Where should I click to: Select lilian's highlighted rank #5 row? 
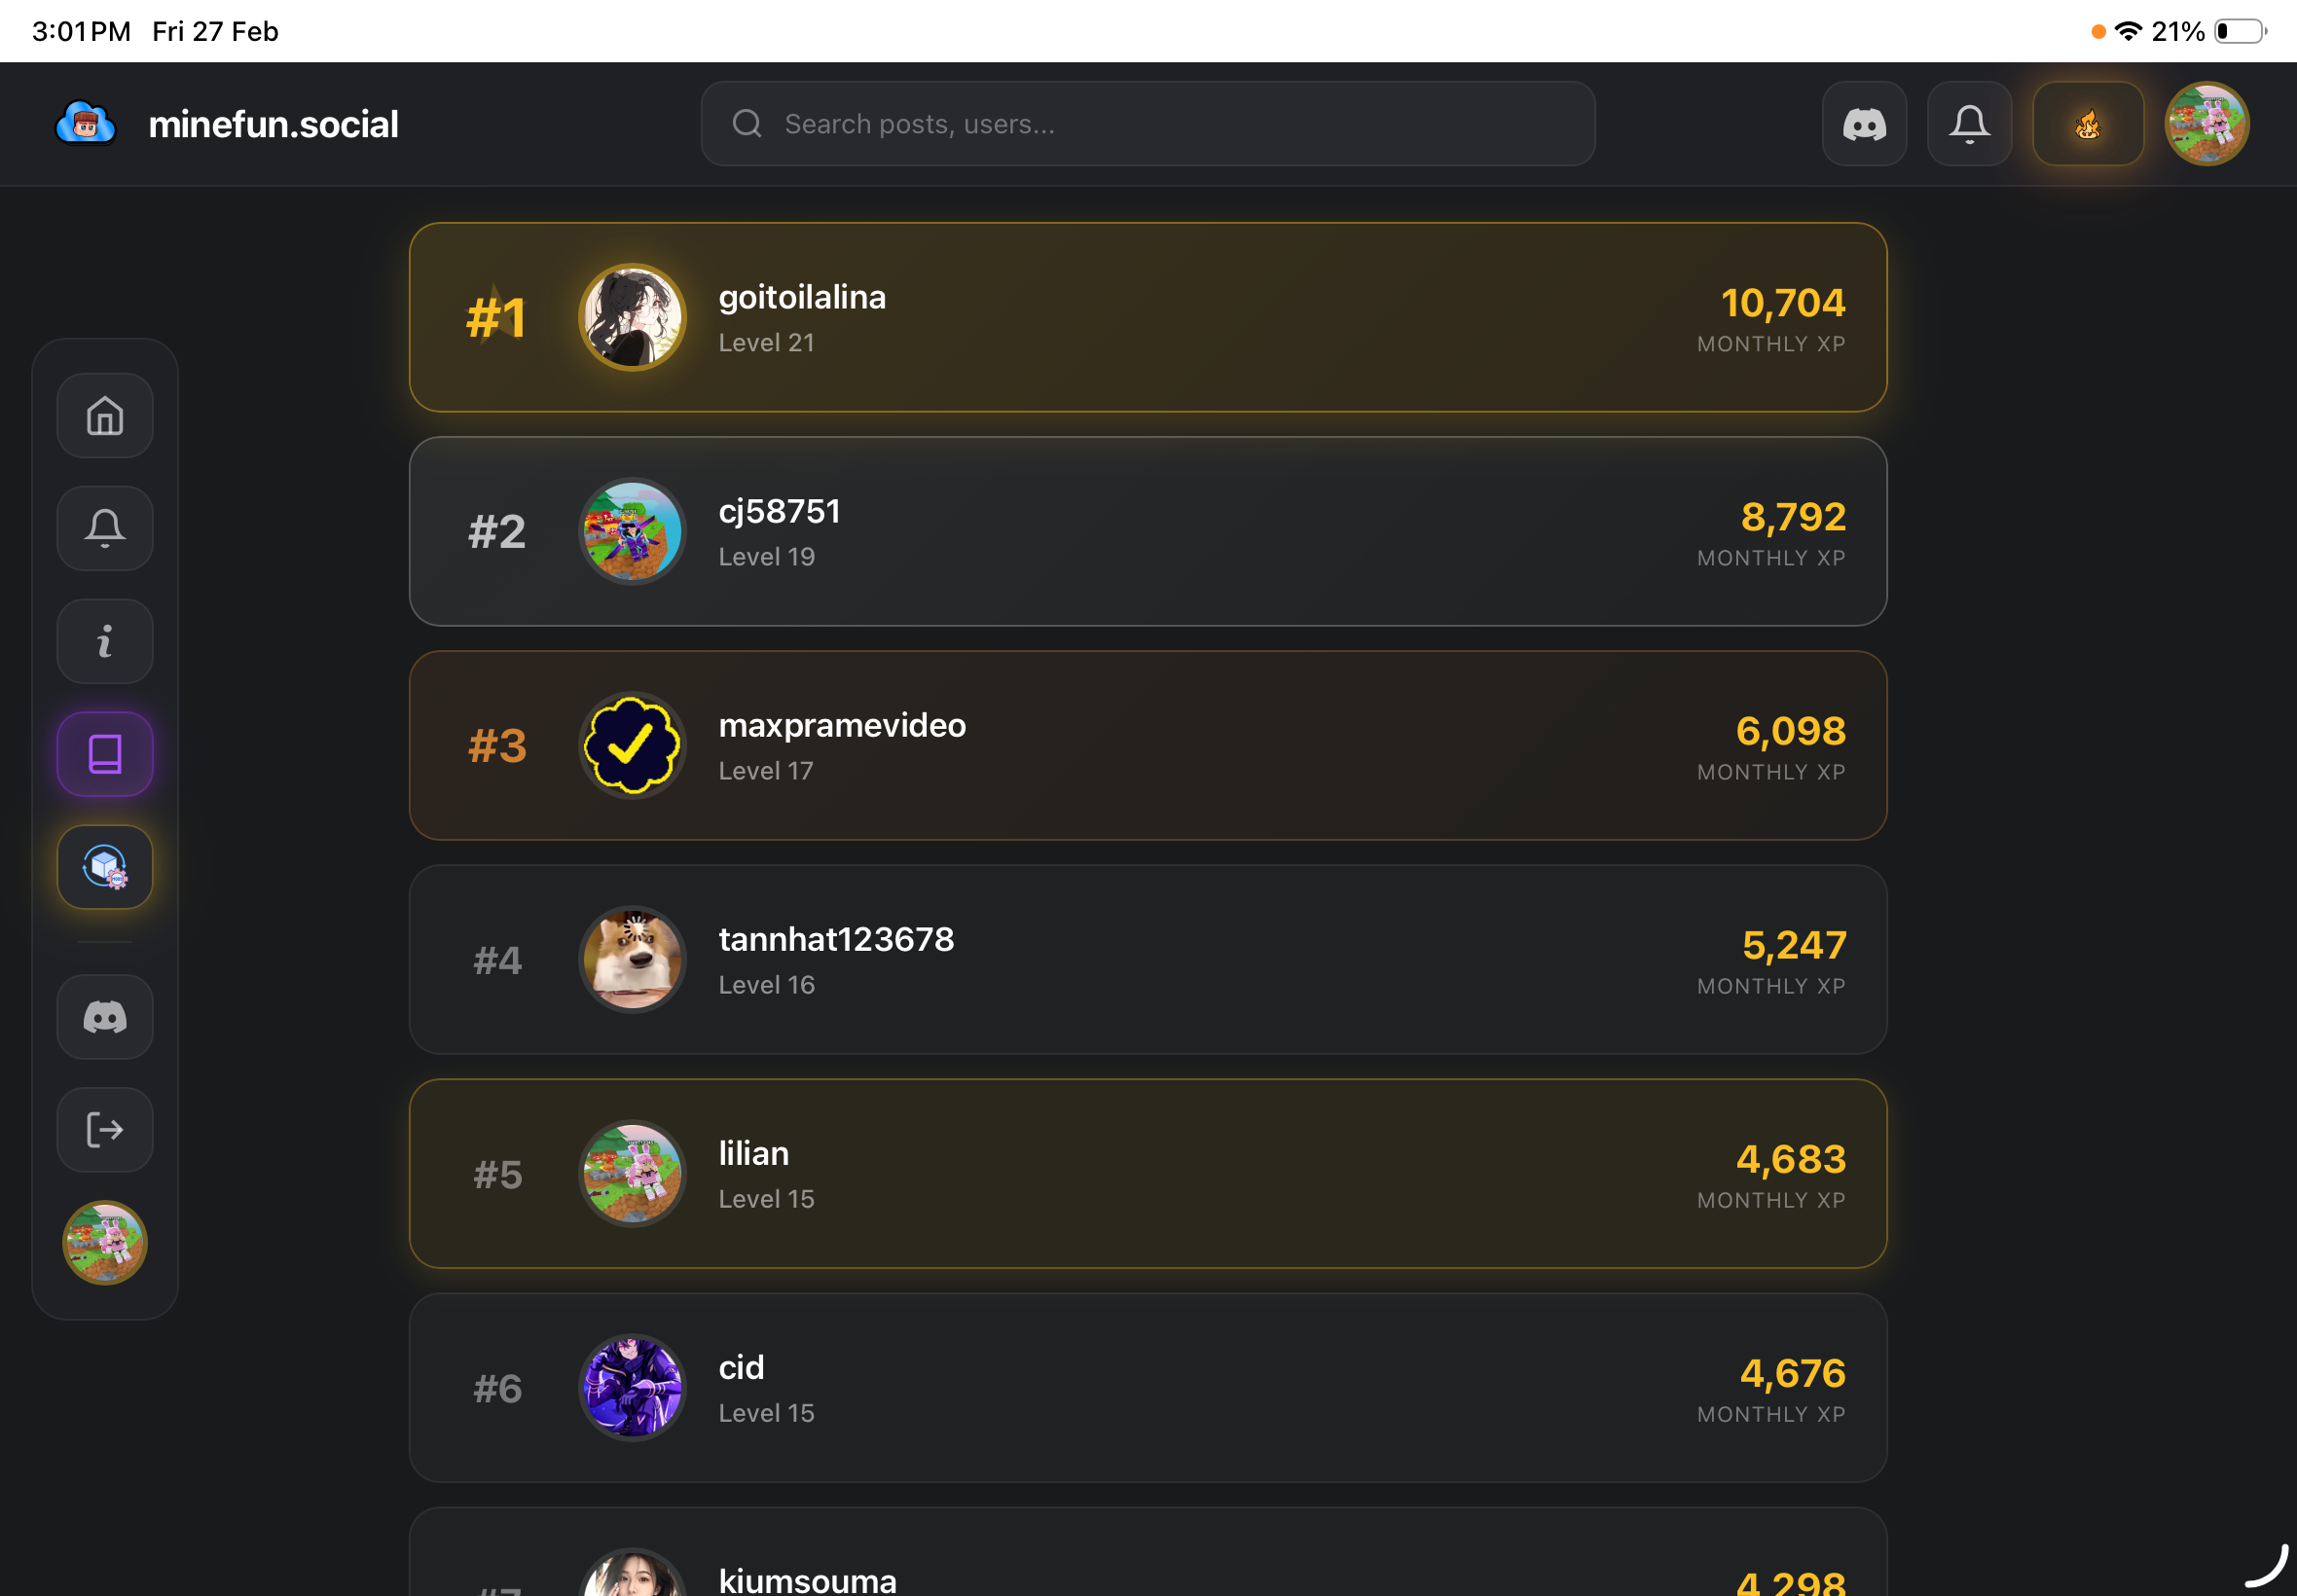(x=1147, y=1173)
